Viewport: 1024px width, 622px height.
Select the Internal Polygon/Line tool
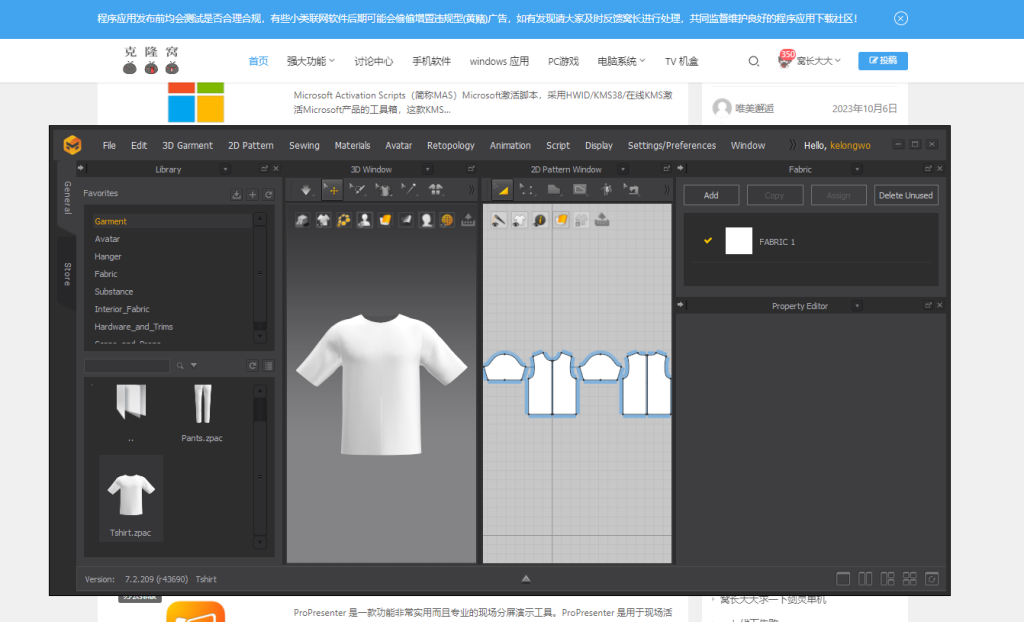click(x=580, y=190)
